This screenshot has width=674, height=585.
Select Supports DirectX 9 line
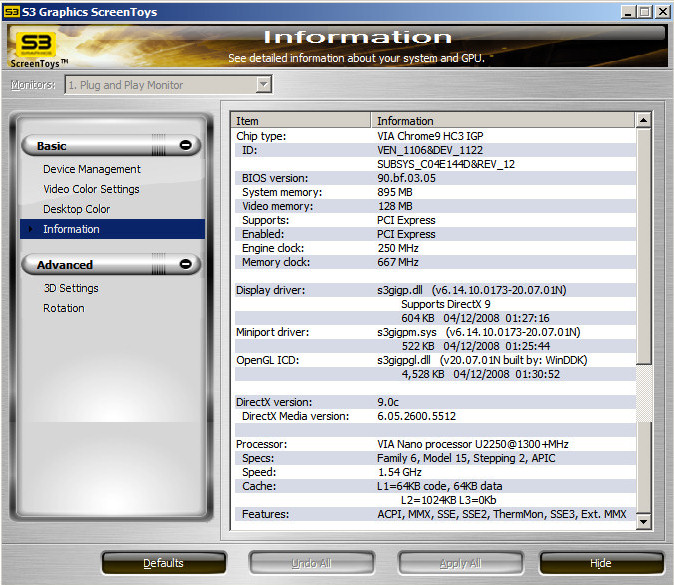coord(446,304)
